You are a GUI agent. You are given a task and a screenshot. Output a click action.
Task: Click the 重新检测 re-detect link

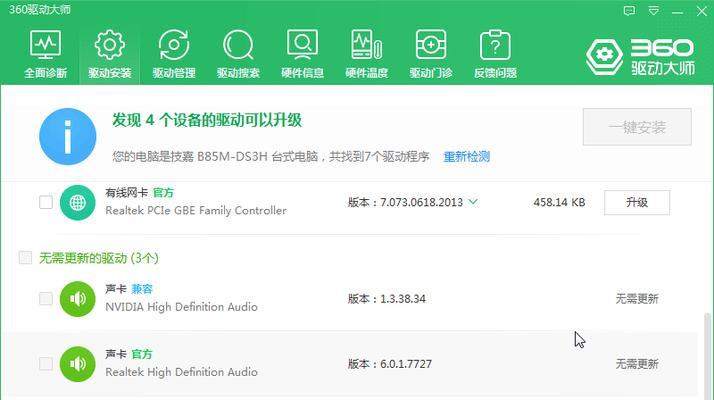(467, 157)
